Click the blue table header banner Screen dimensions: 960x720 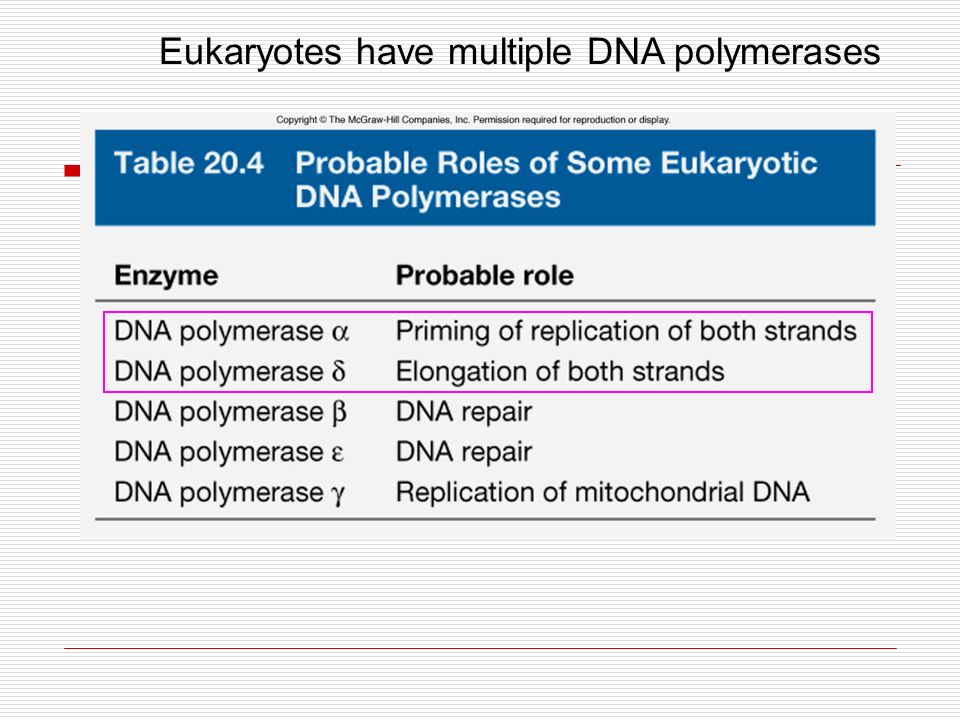[485, 178]
